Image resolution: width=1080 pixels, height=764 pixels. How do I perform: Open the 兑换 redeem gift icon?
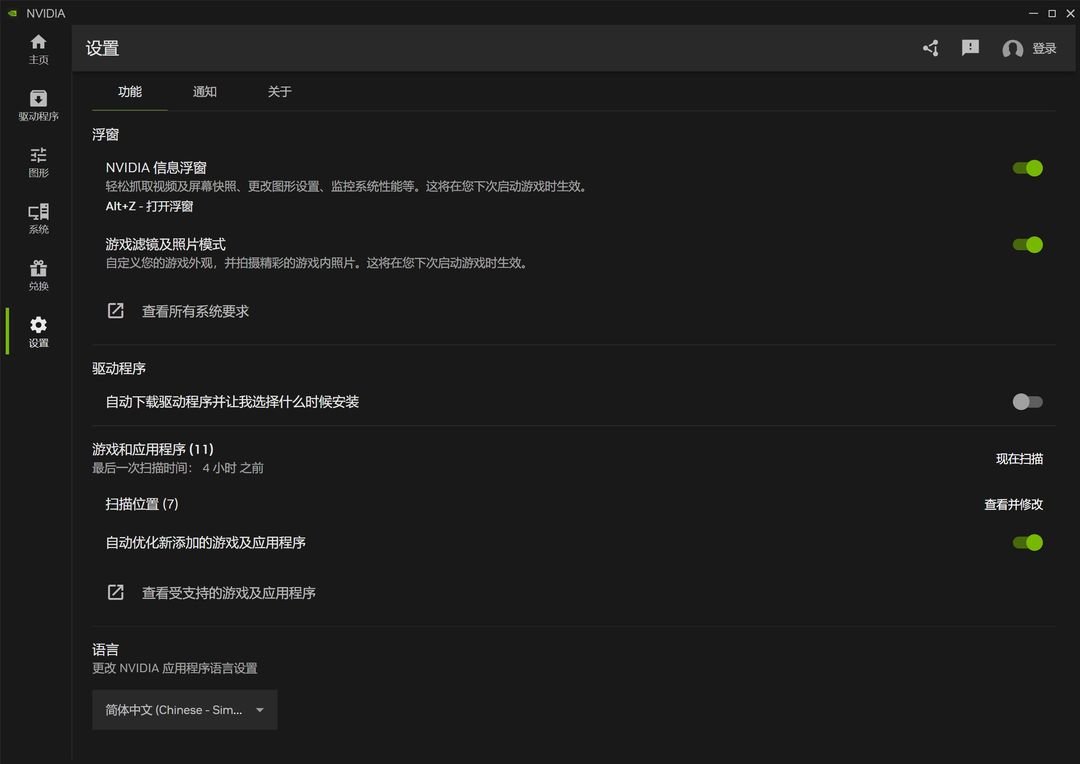pyautogui.click(x=39, y=268)
